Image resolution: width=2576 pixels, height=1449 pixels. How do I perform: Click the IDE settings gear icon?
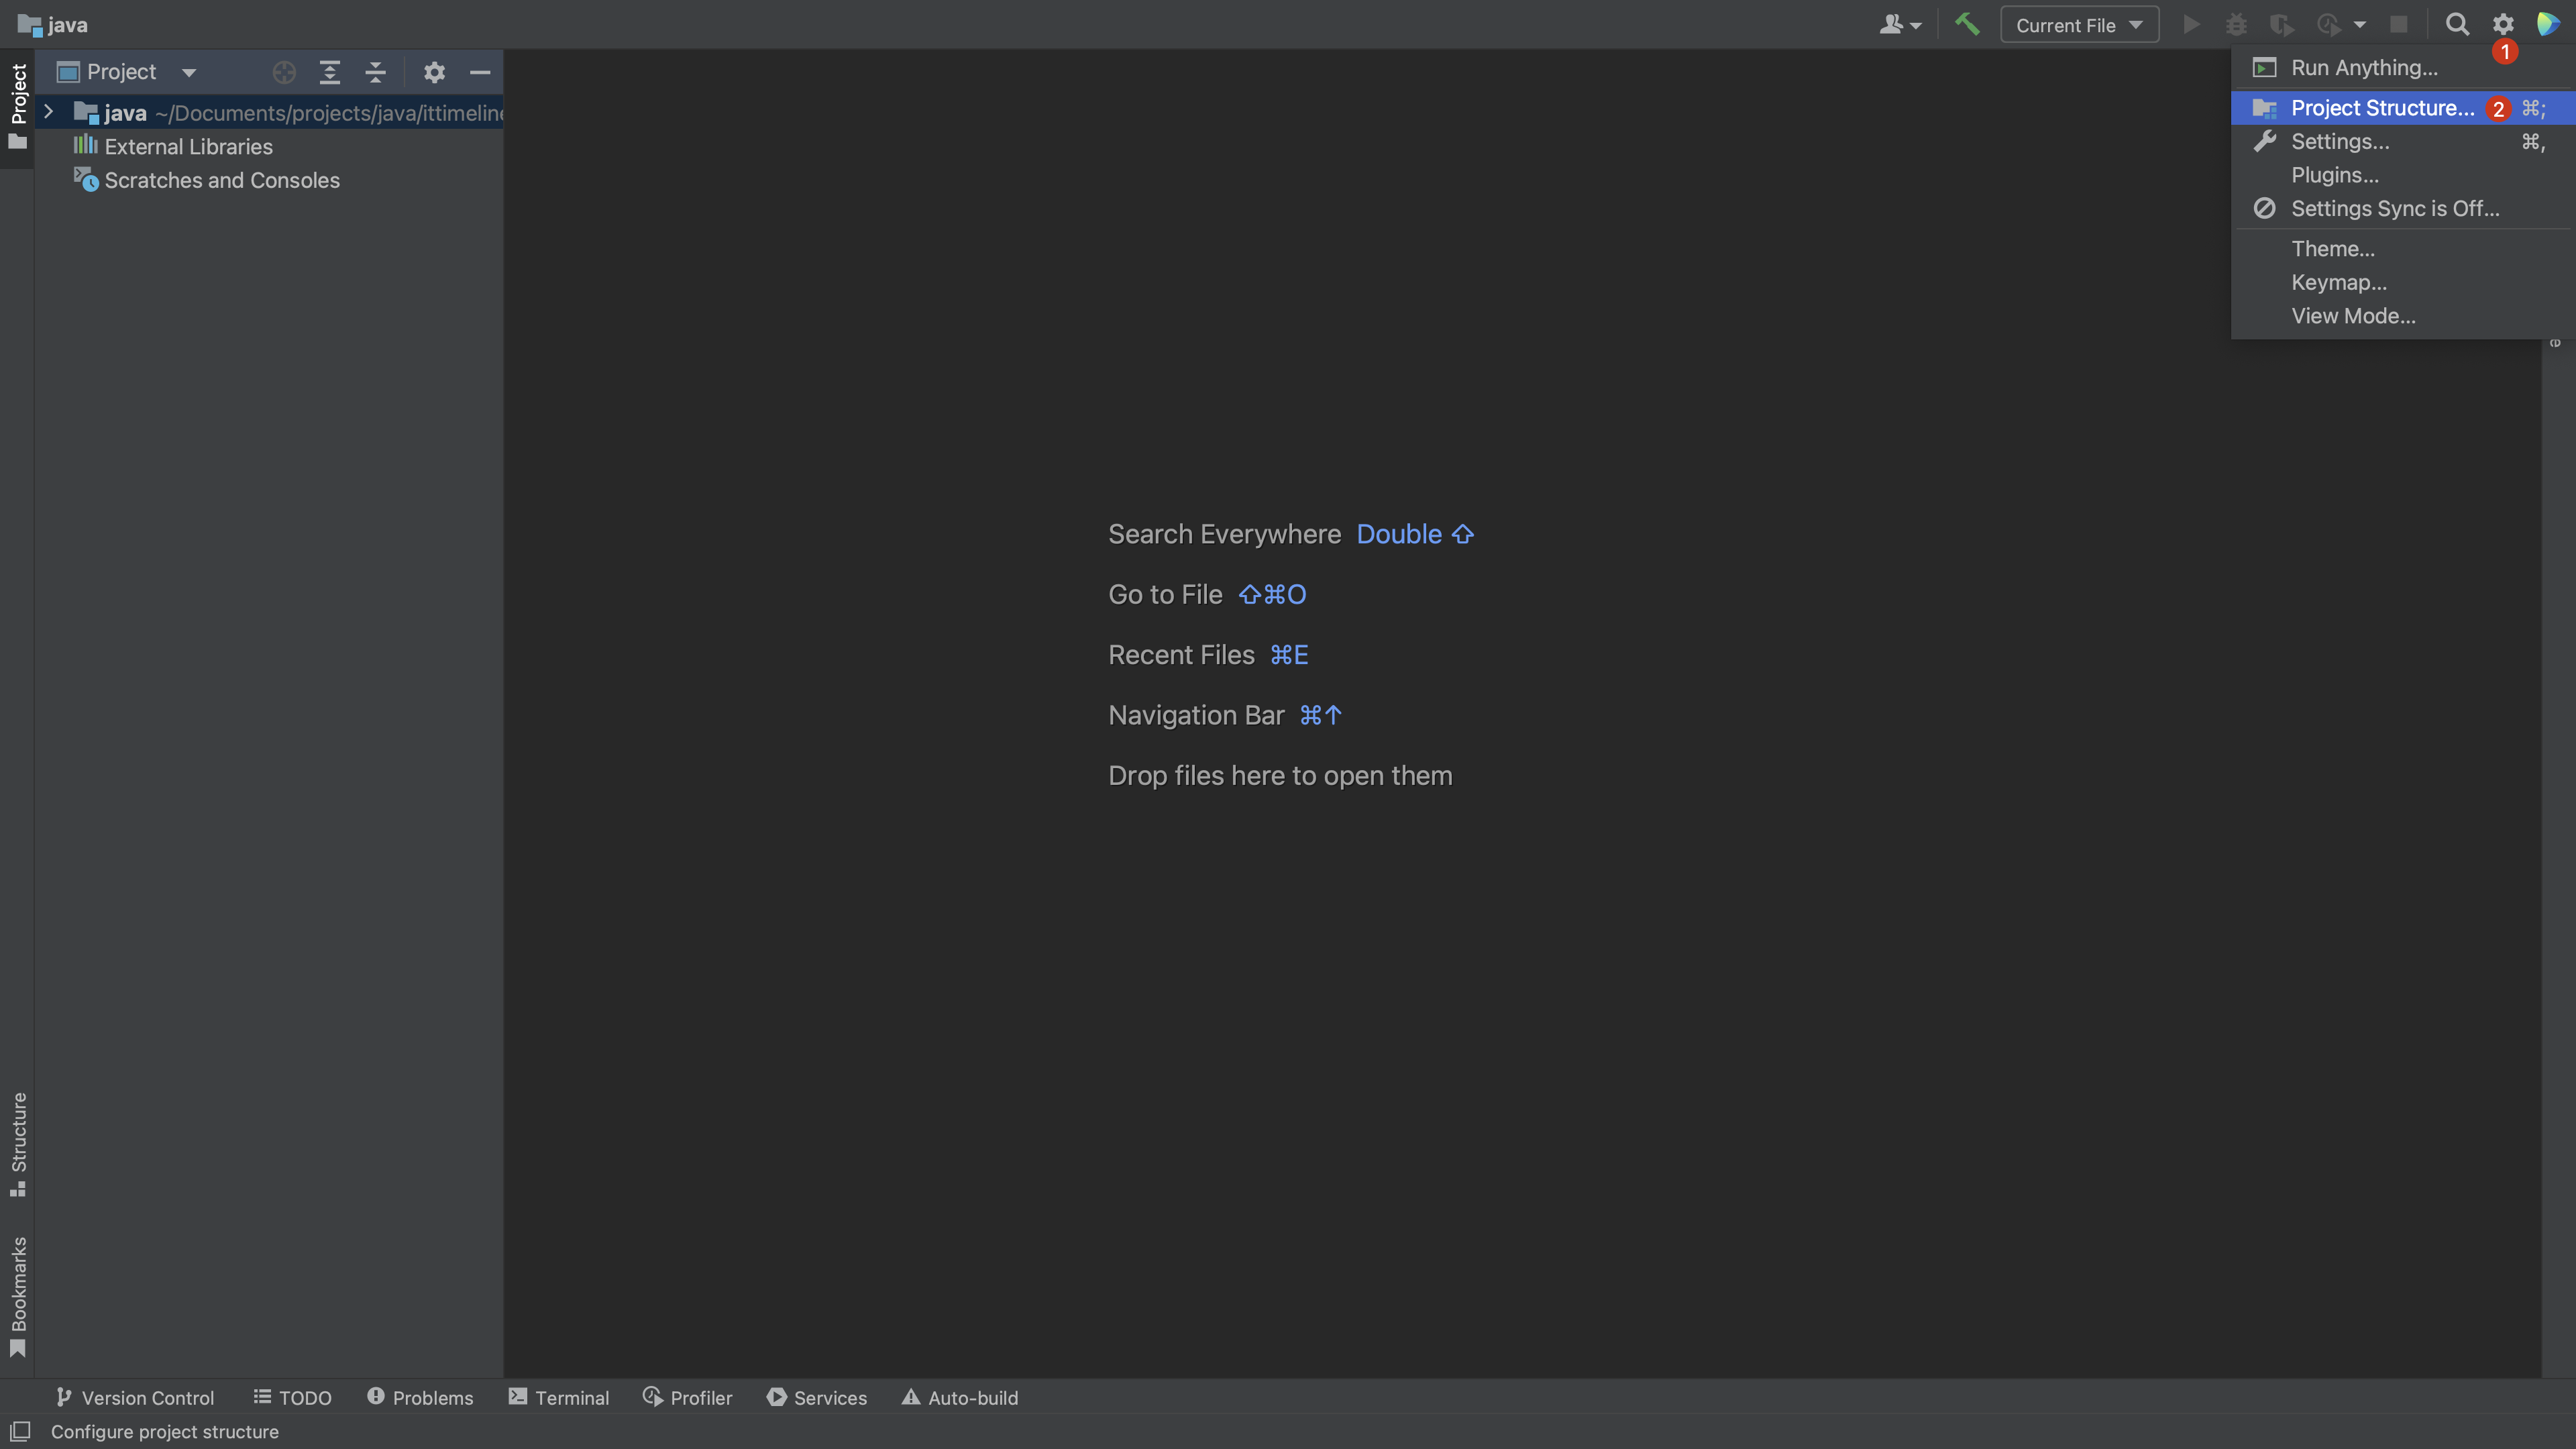(x=2503, y=24)
